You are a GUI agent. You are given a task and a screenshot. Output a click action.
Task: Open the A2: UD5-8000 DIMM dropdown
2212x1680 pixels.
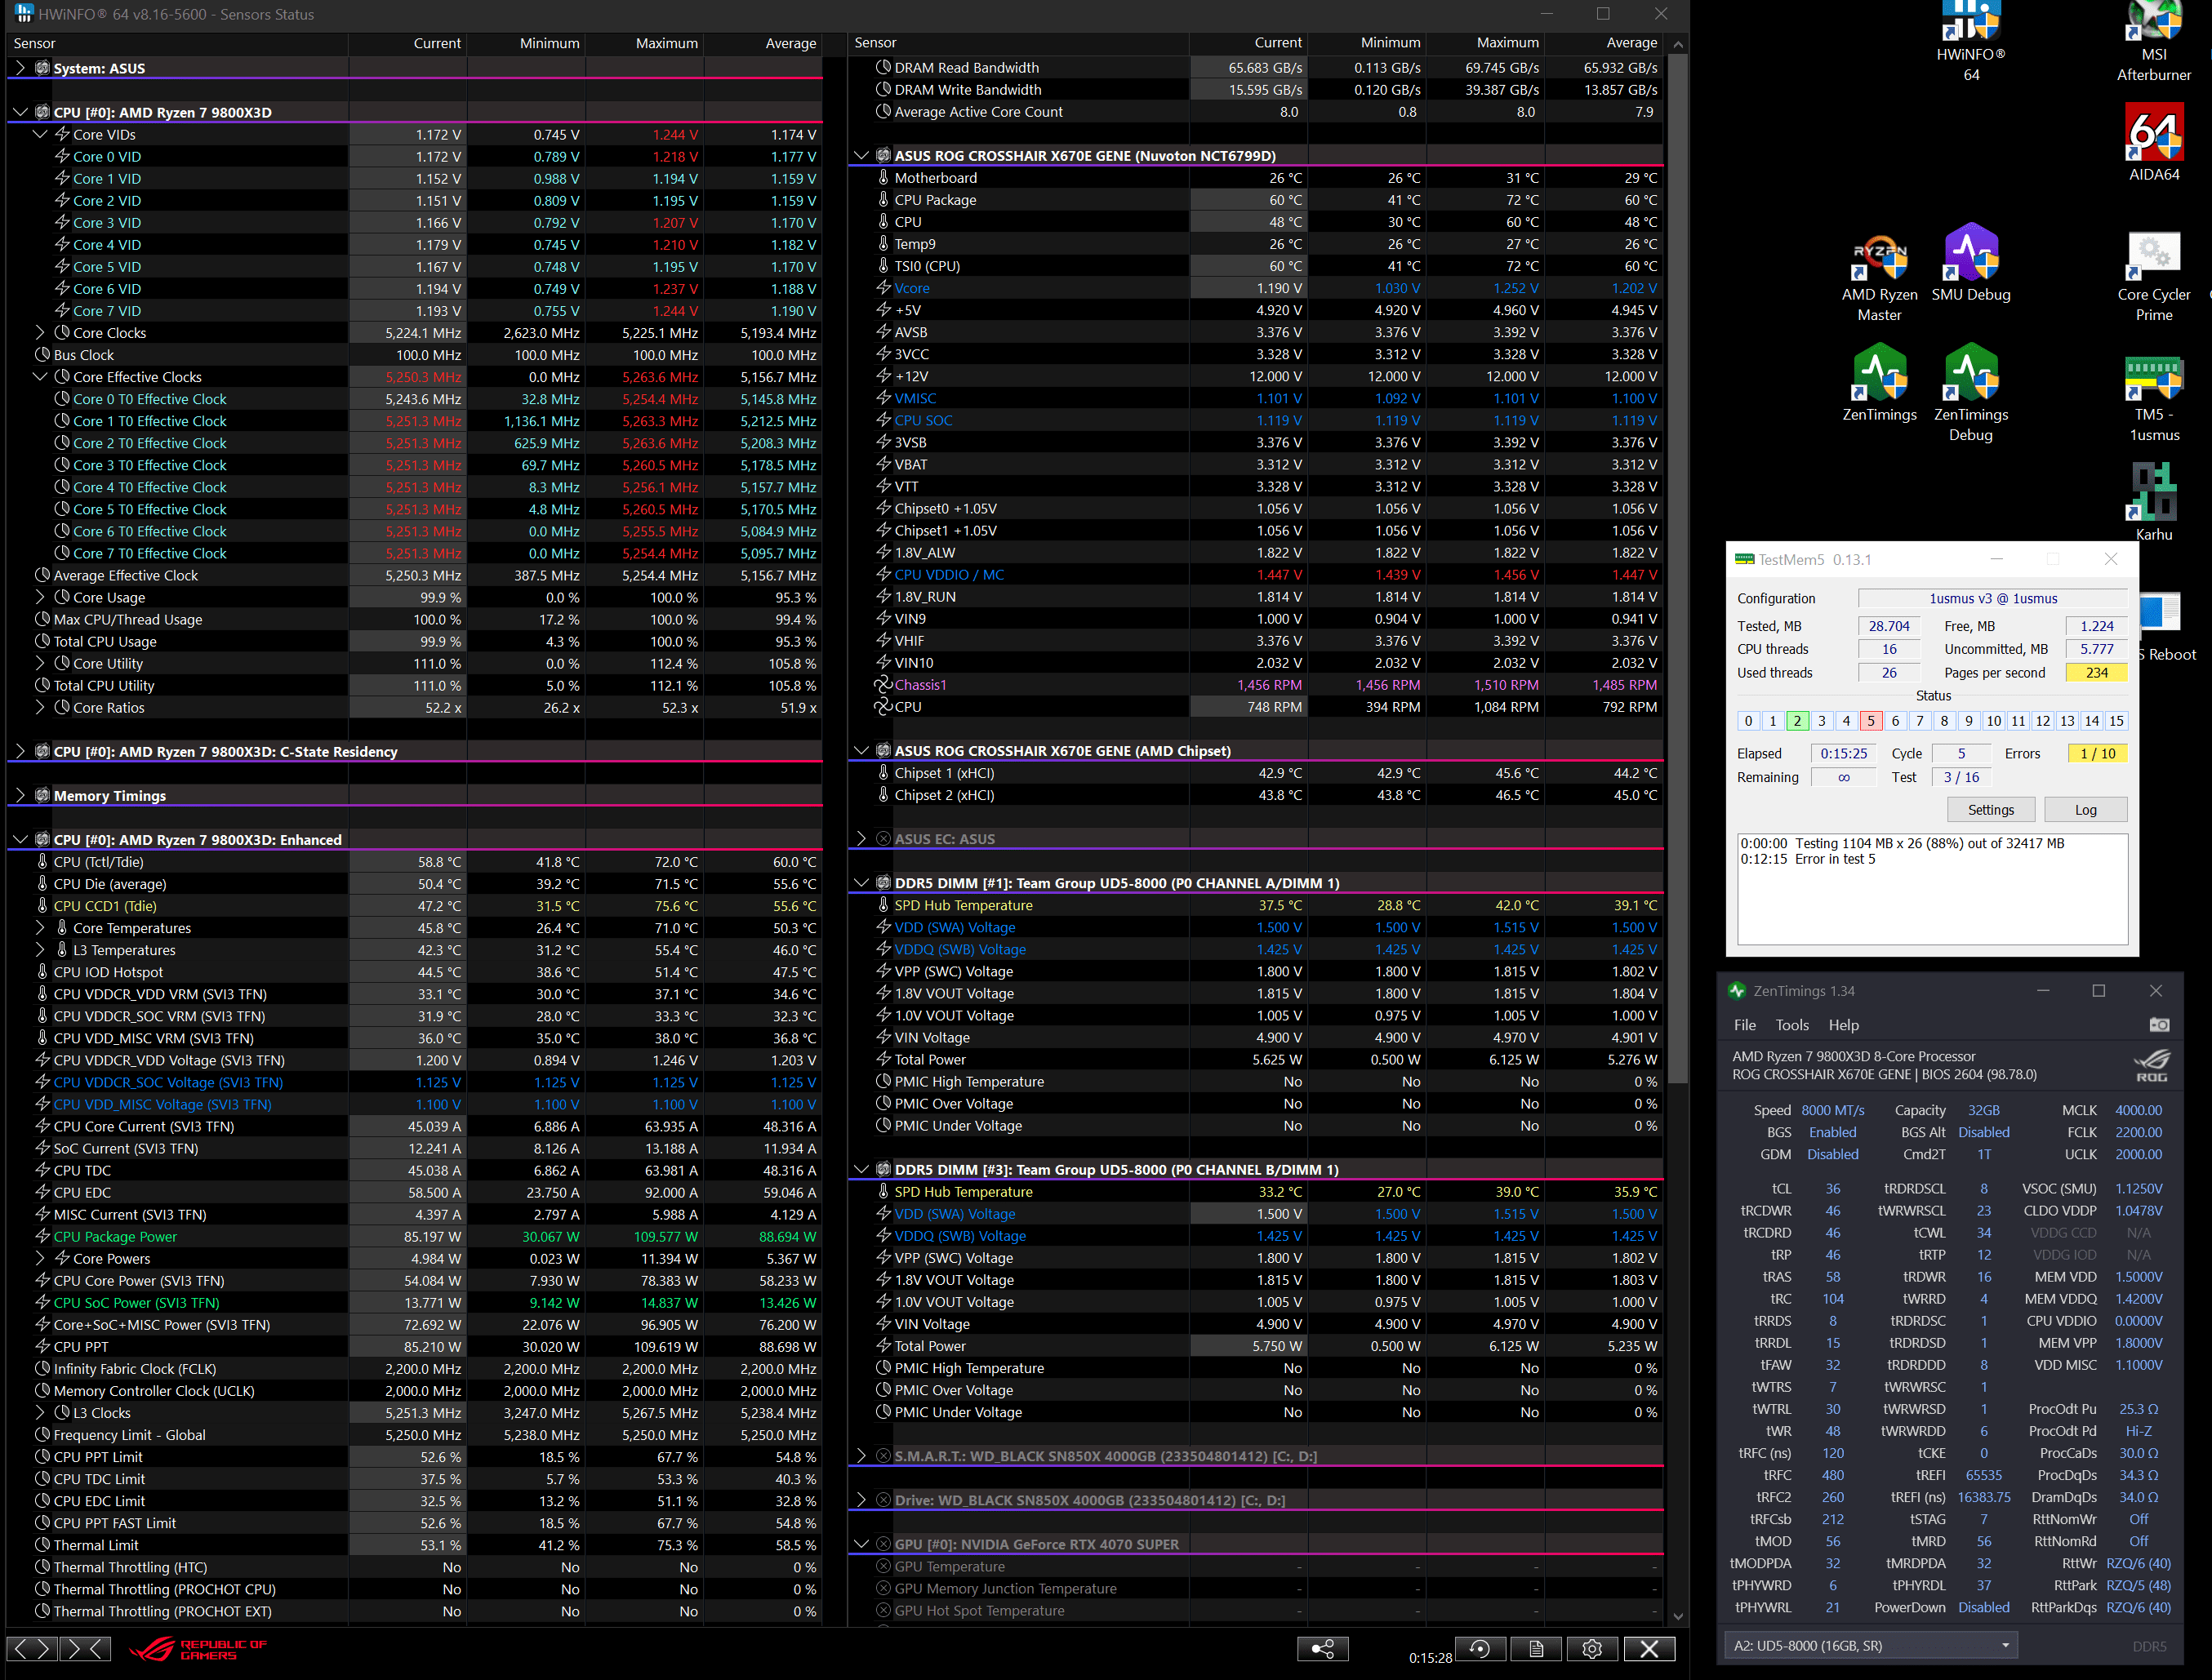[x=1870, y=1645]
